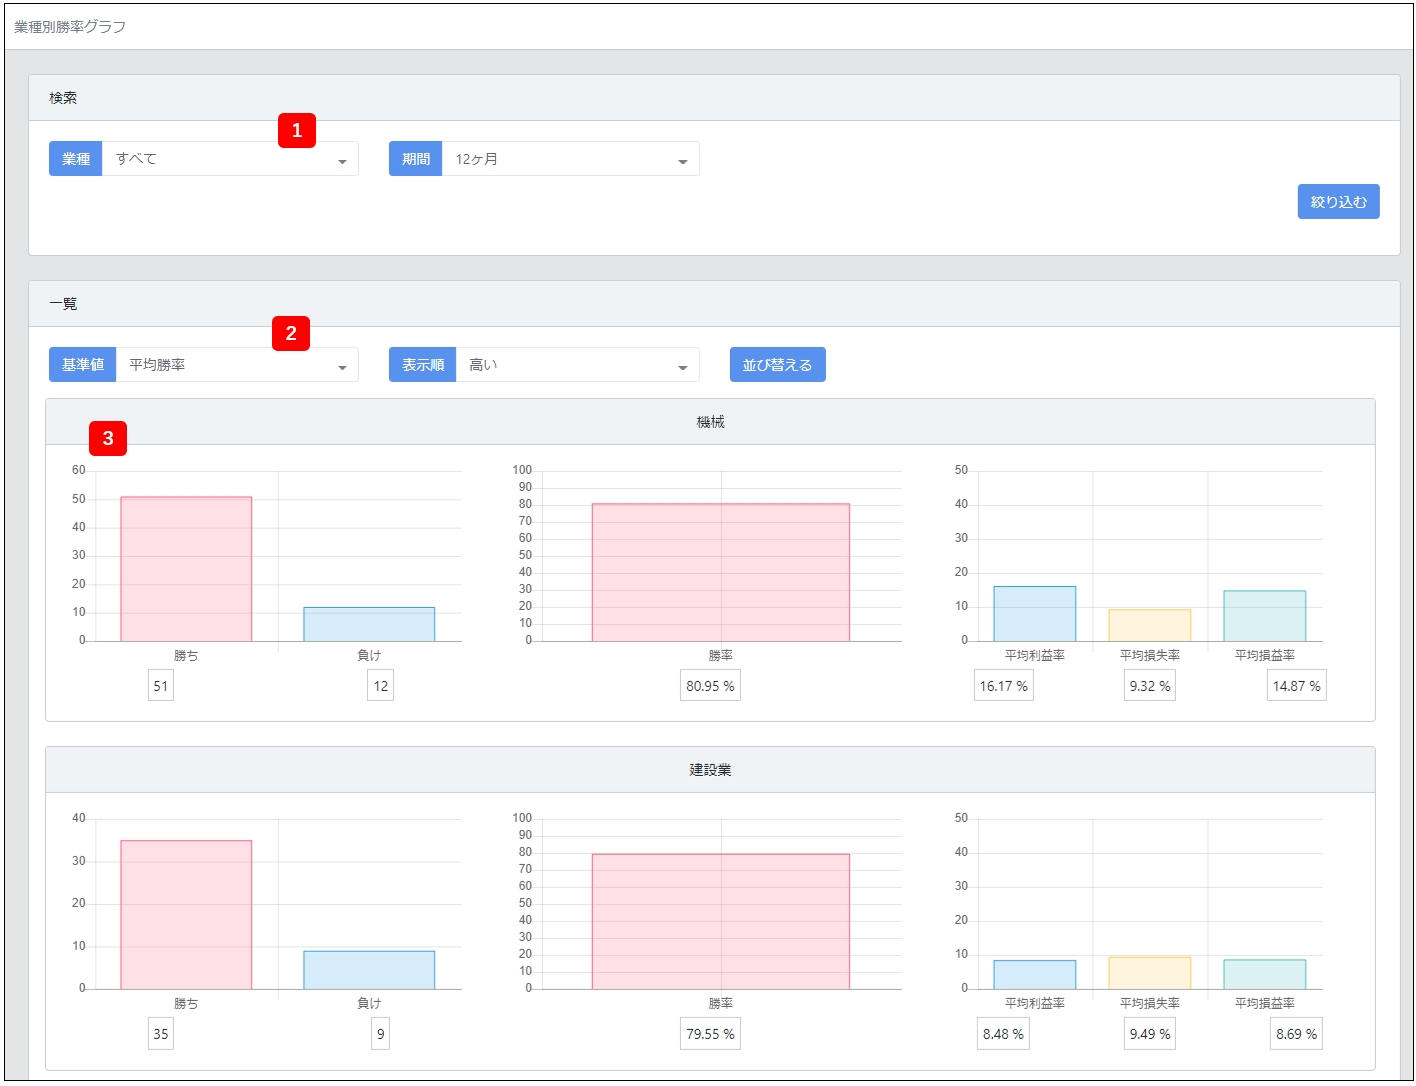
Task: Open the 期間 dropdown showing 12ヶ月
Action: [x=570, y=159]
